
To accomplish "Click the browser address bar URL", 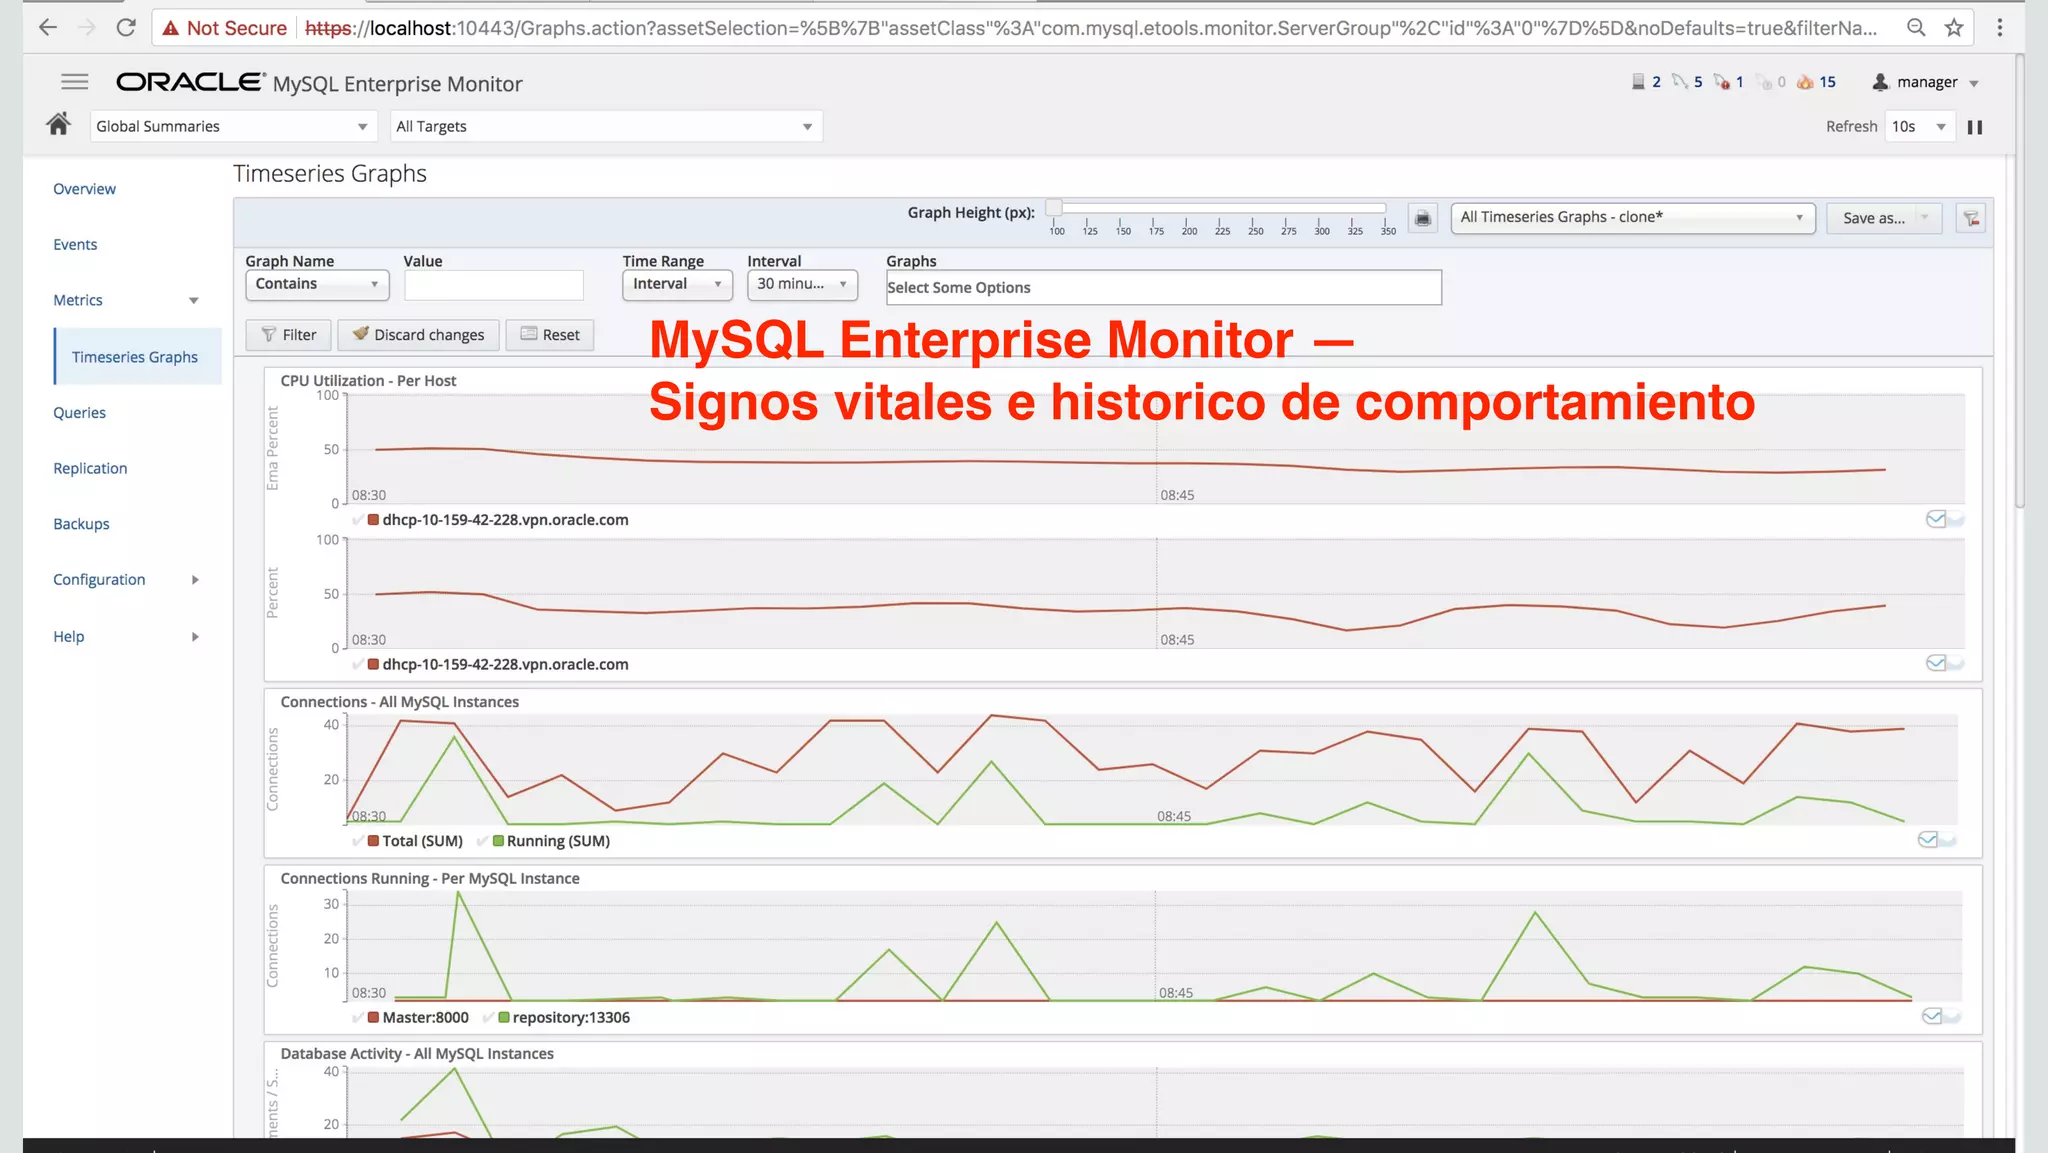I will coord(1091,28).
